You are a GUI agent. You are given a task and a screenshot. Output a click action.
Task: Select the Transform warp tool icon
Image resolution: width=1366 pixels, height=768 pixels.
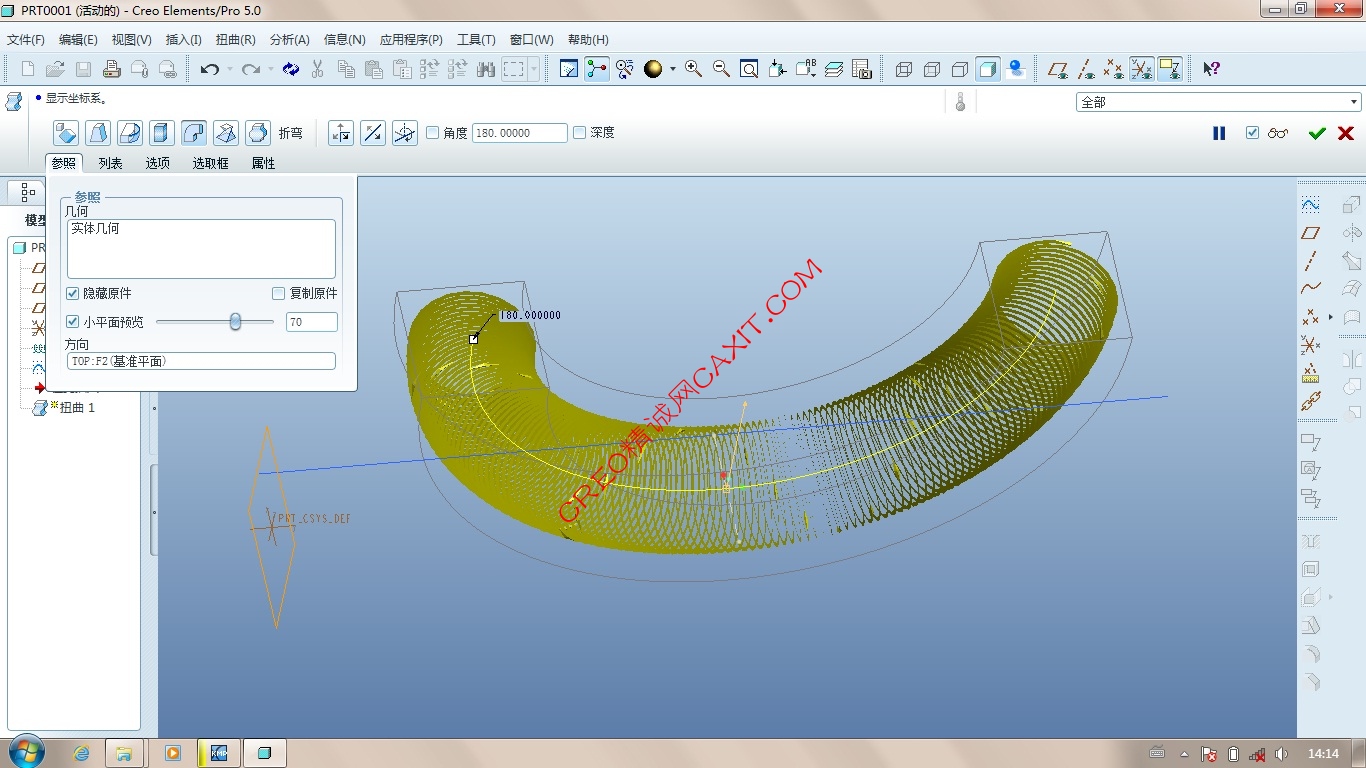[66, 132]
